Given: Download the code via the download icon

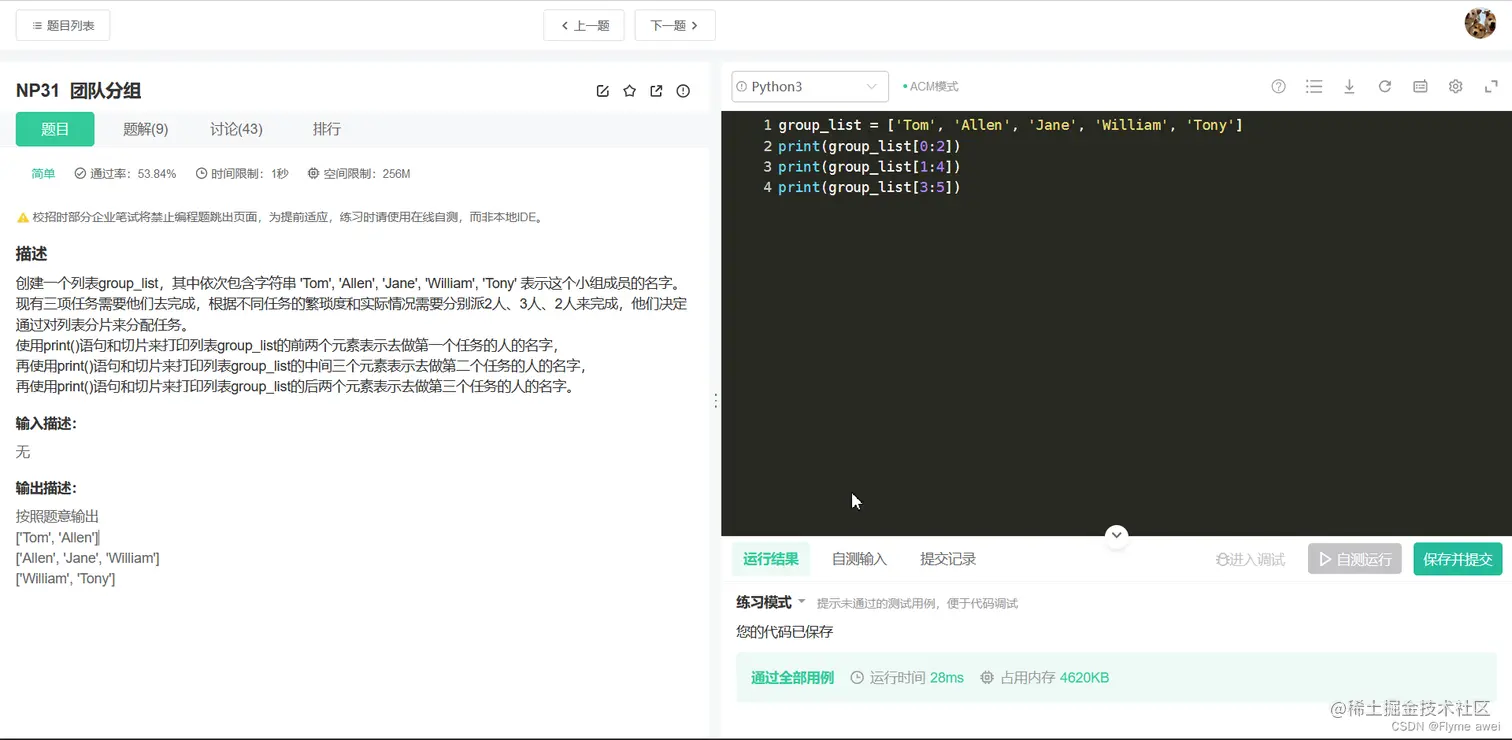Looking at the screenshot, I should (1349, 86).
